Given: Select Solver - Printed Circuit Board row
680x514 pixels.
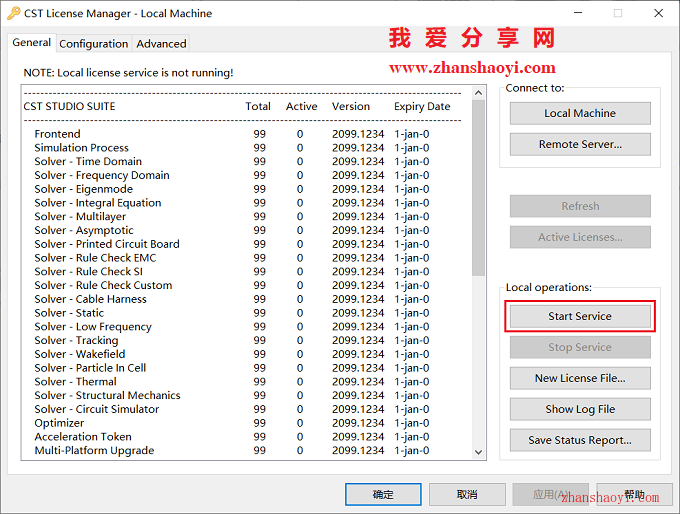Looking at the screenshot, I should (x=232, y=244).
